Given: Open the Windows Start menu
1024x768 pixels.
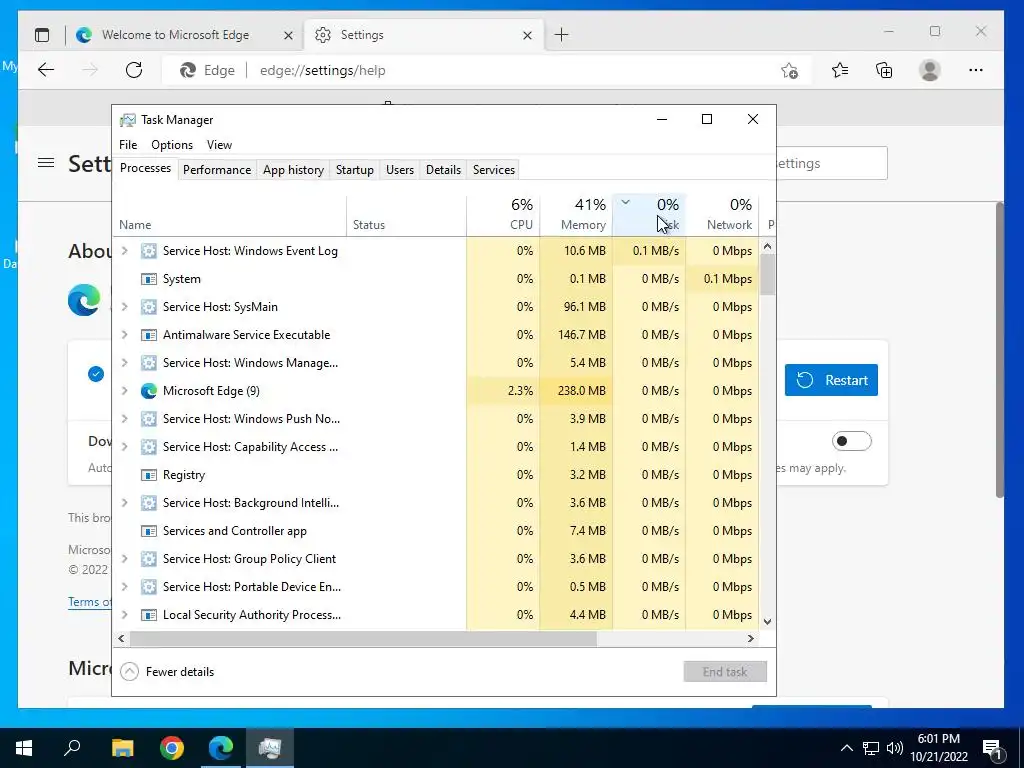Looking at the screenshot, I should (24, 748).
